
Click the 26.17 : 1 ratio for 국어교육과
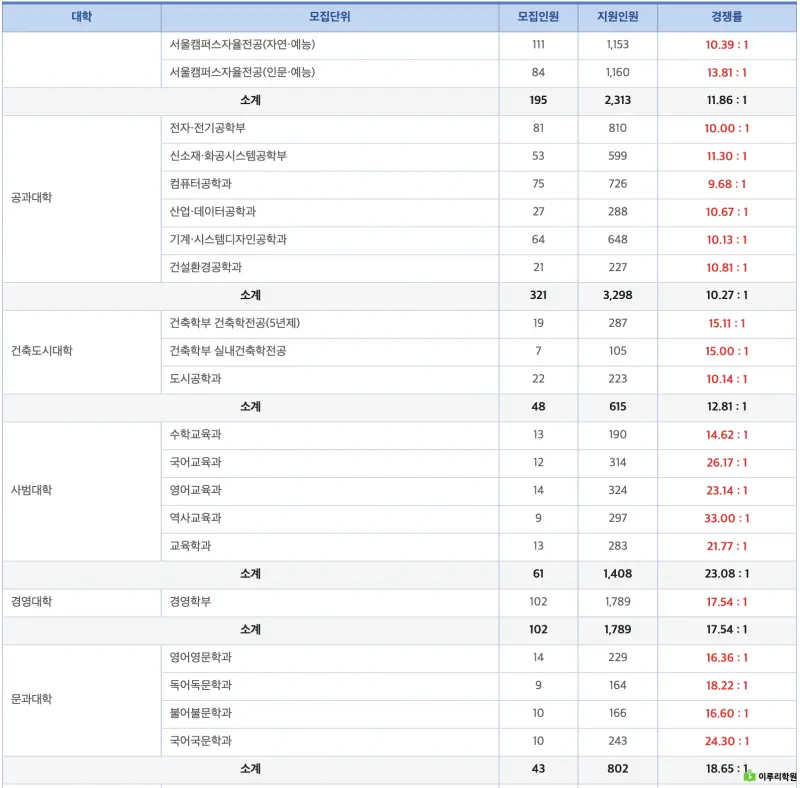click(727, 463)
